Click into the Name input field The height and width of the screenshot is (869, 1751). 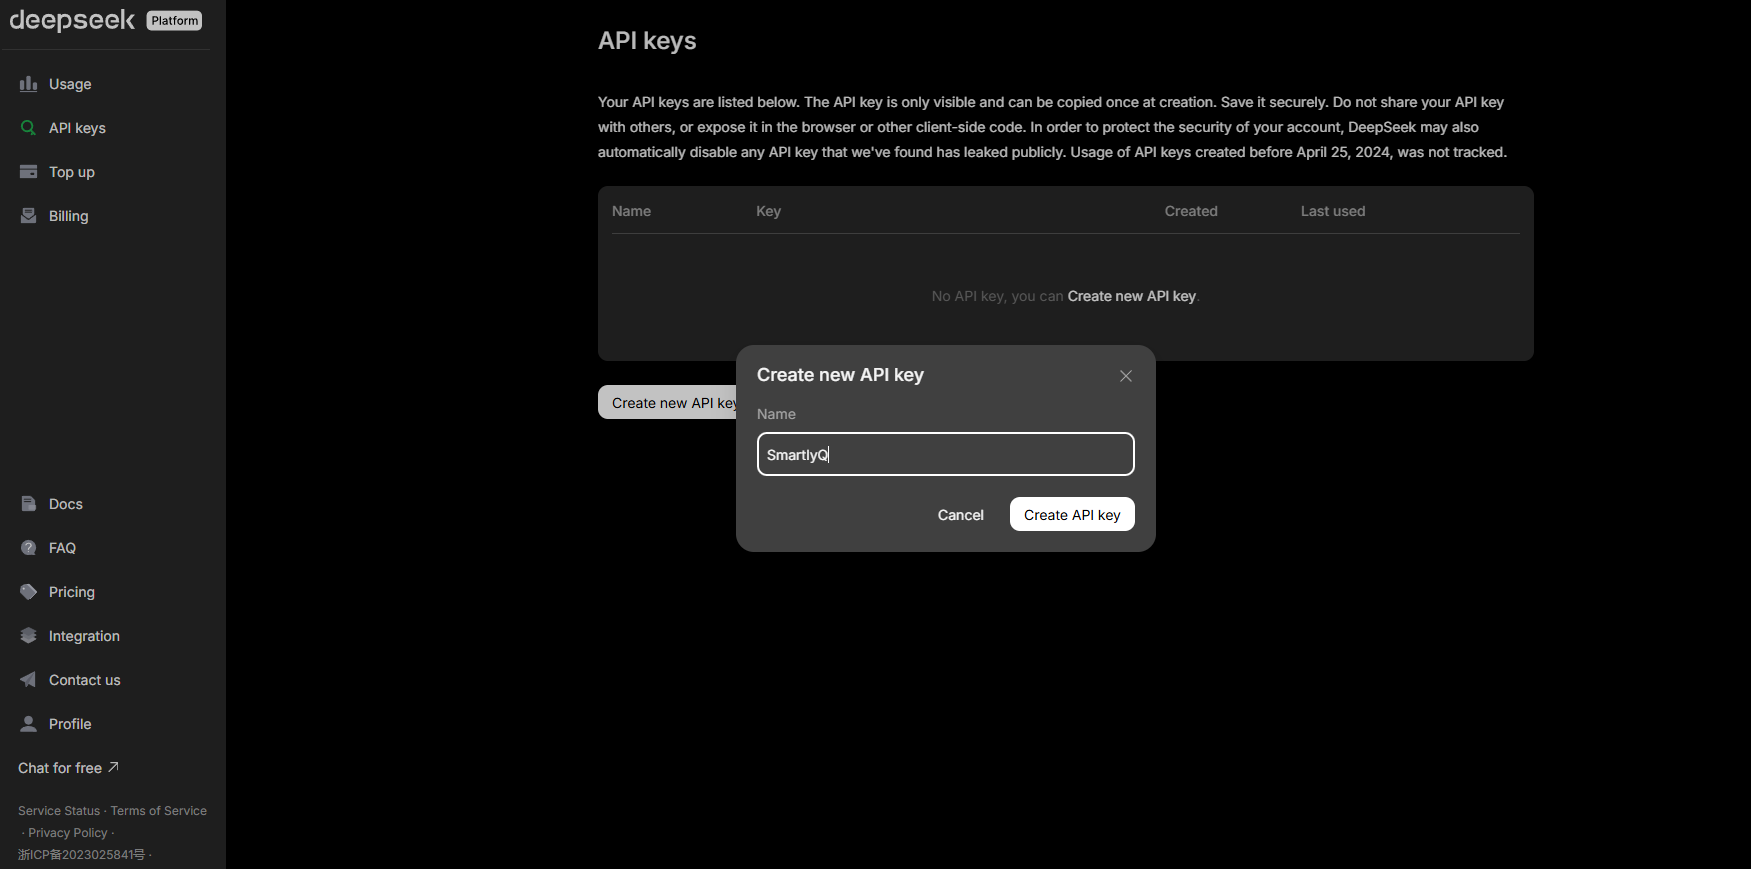point(946,454)
